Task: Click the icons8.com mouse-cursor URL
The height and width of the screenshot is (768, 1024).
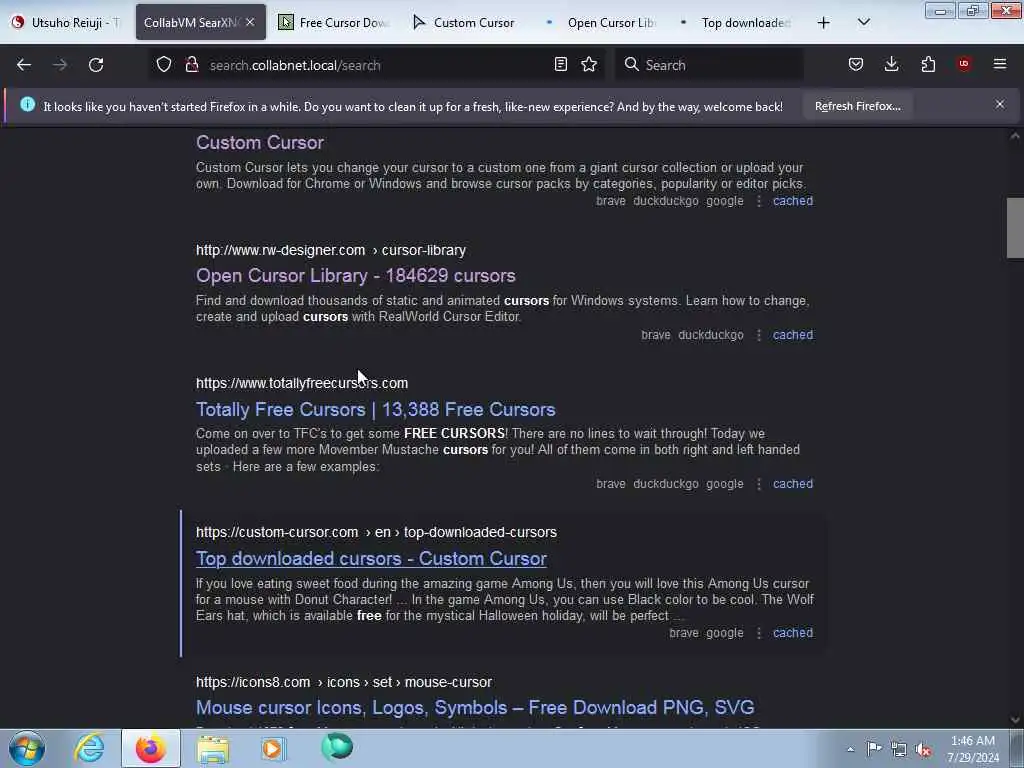Action: (x=344, y=682)
